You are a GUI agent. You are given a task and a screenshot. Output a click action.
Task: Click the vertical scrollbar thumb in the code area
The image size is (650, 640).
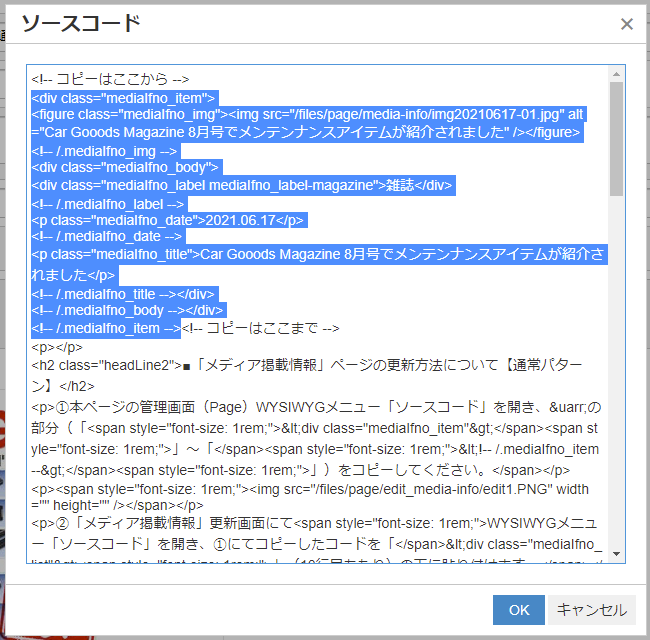(616, 140)
